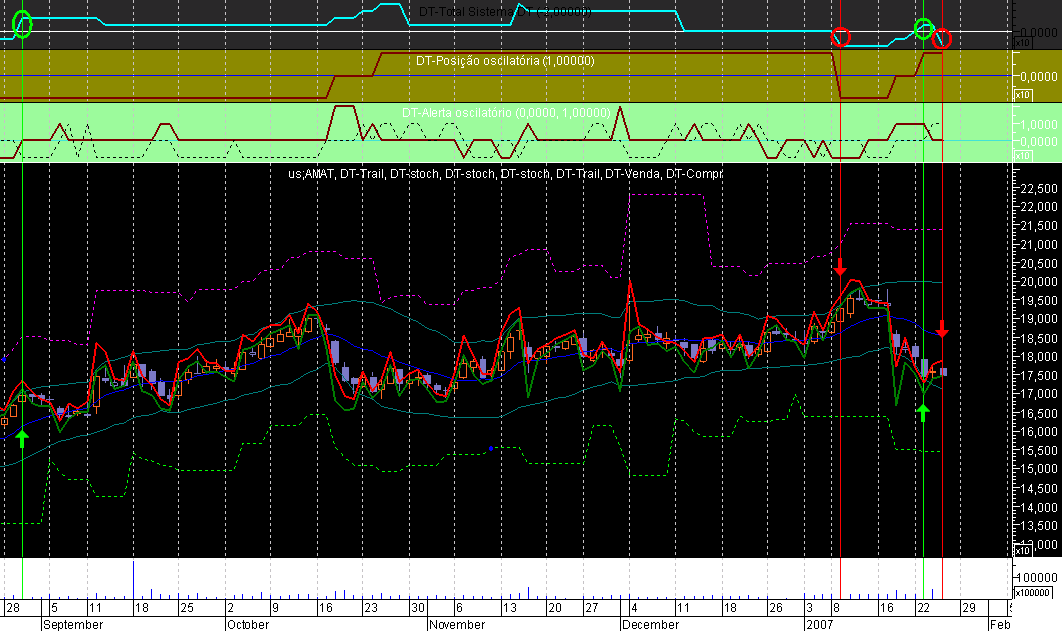Click the 0,0000 value on DT-Posição oscilatória axis
This screenshot has height=631, width=1062.
(x=1038, y=77)
